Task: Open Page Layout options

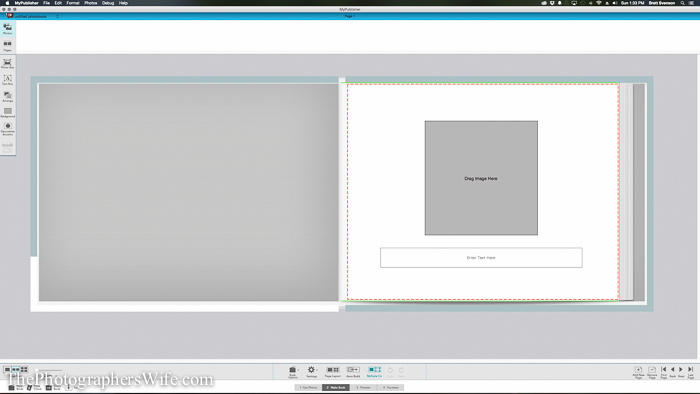Action: tap(333, 372)
